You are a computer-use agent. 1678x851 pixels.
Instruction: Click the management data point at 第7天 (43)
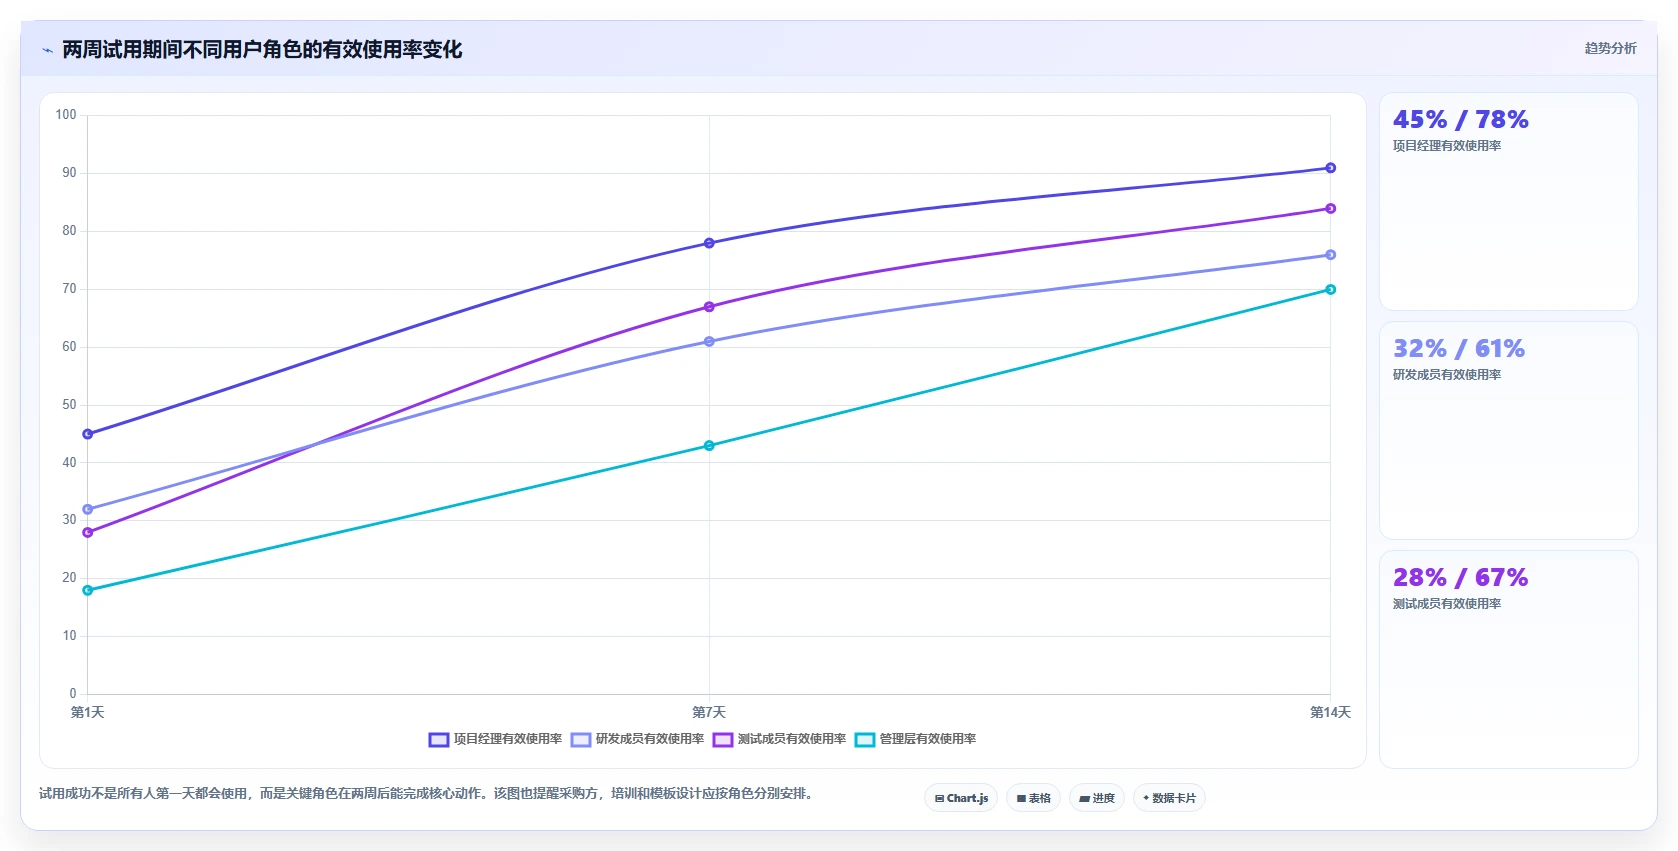pos(709,445)
